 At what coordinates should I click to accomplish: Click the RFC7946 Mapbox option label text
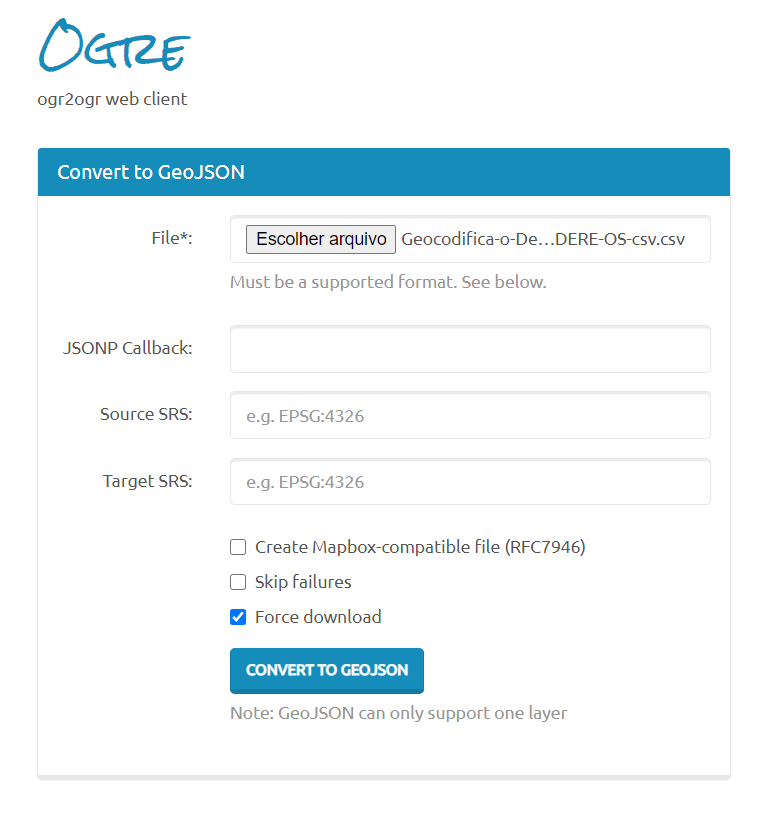pos(420,547)
